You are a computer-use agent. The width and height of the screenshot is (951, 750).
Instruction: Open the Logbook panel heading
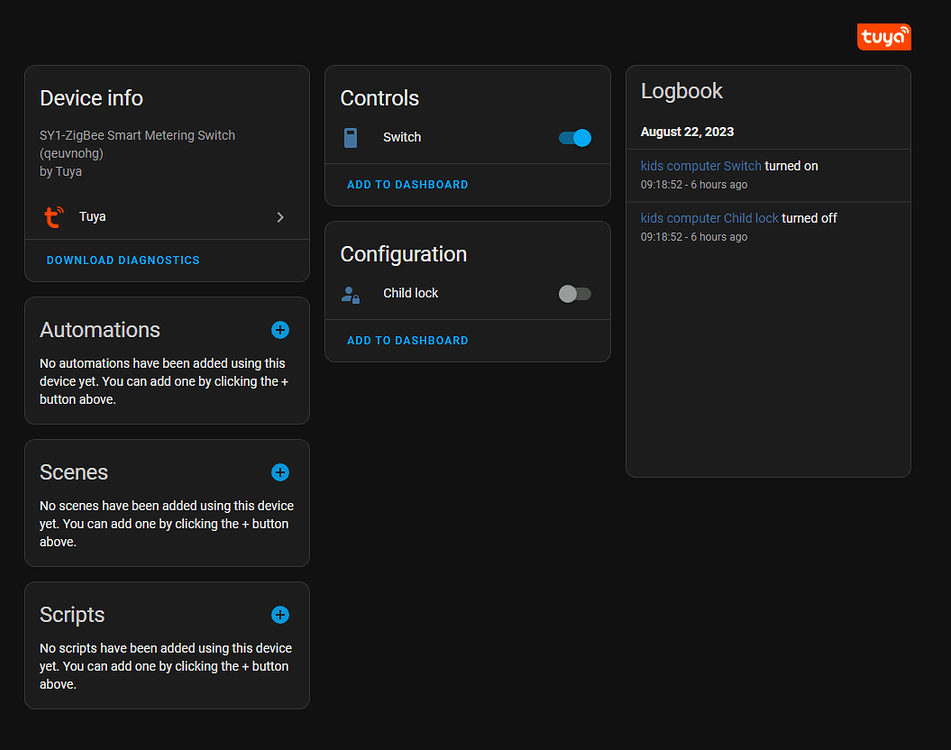[682, 91]
